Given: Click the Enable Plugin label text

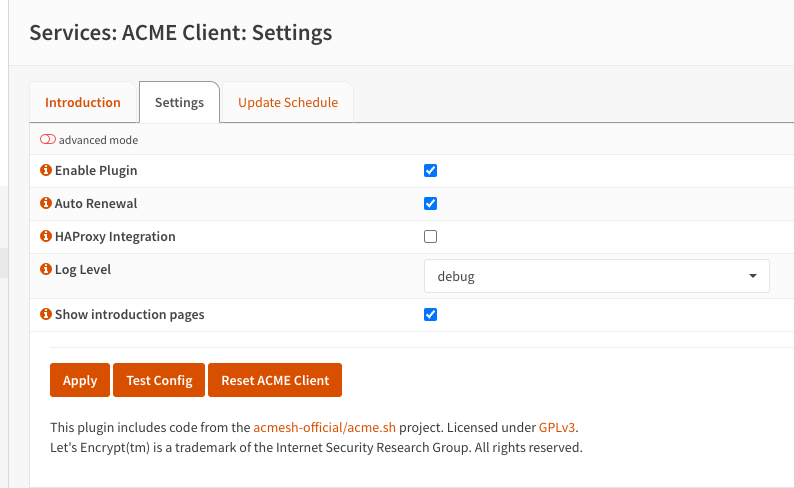Looking at the screenshot, I should click(96, 171).
